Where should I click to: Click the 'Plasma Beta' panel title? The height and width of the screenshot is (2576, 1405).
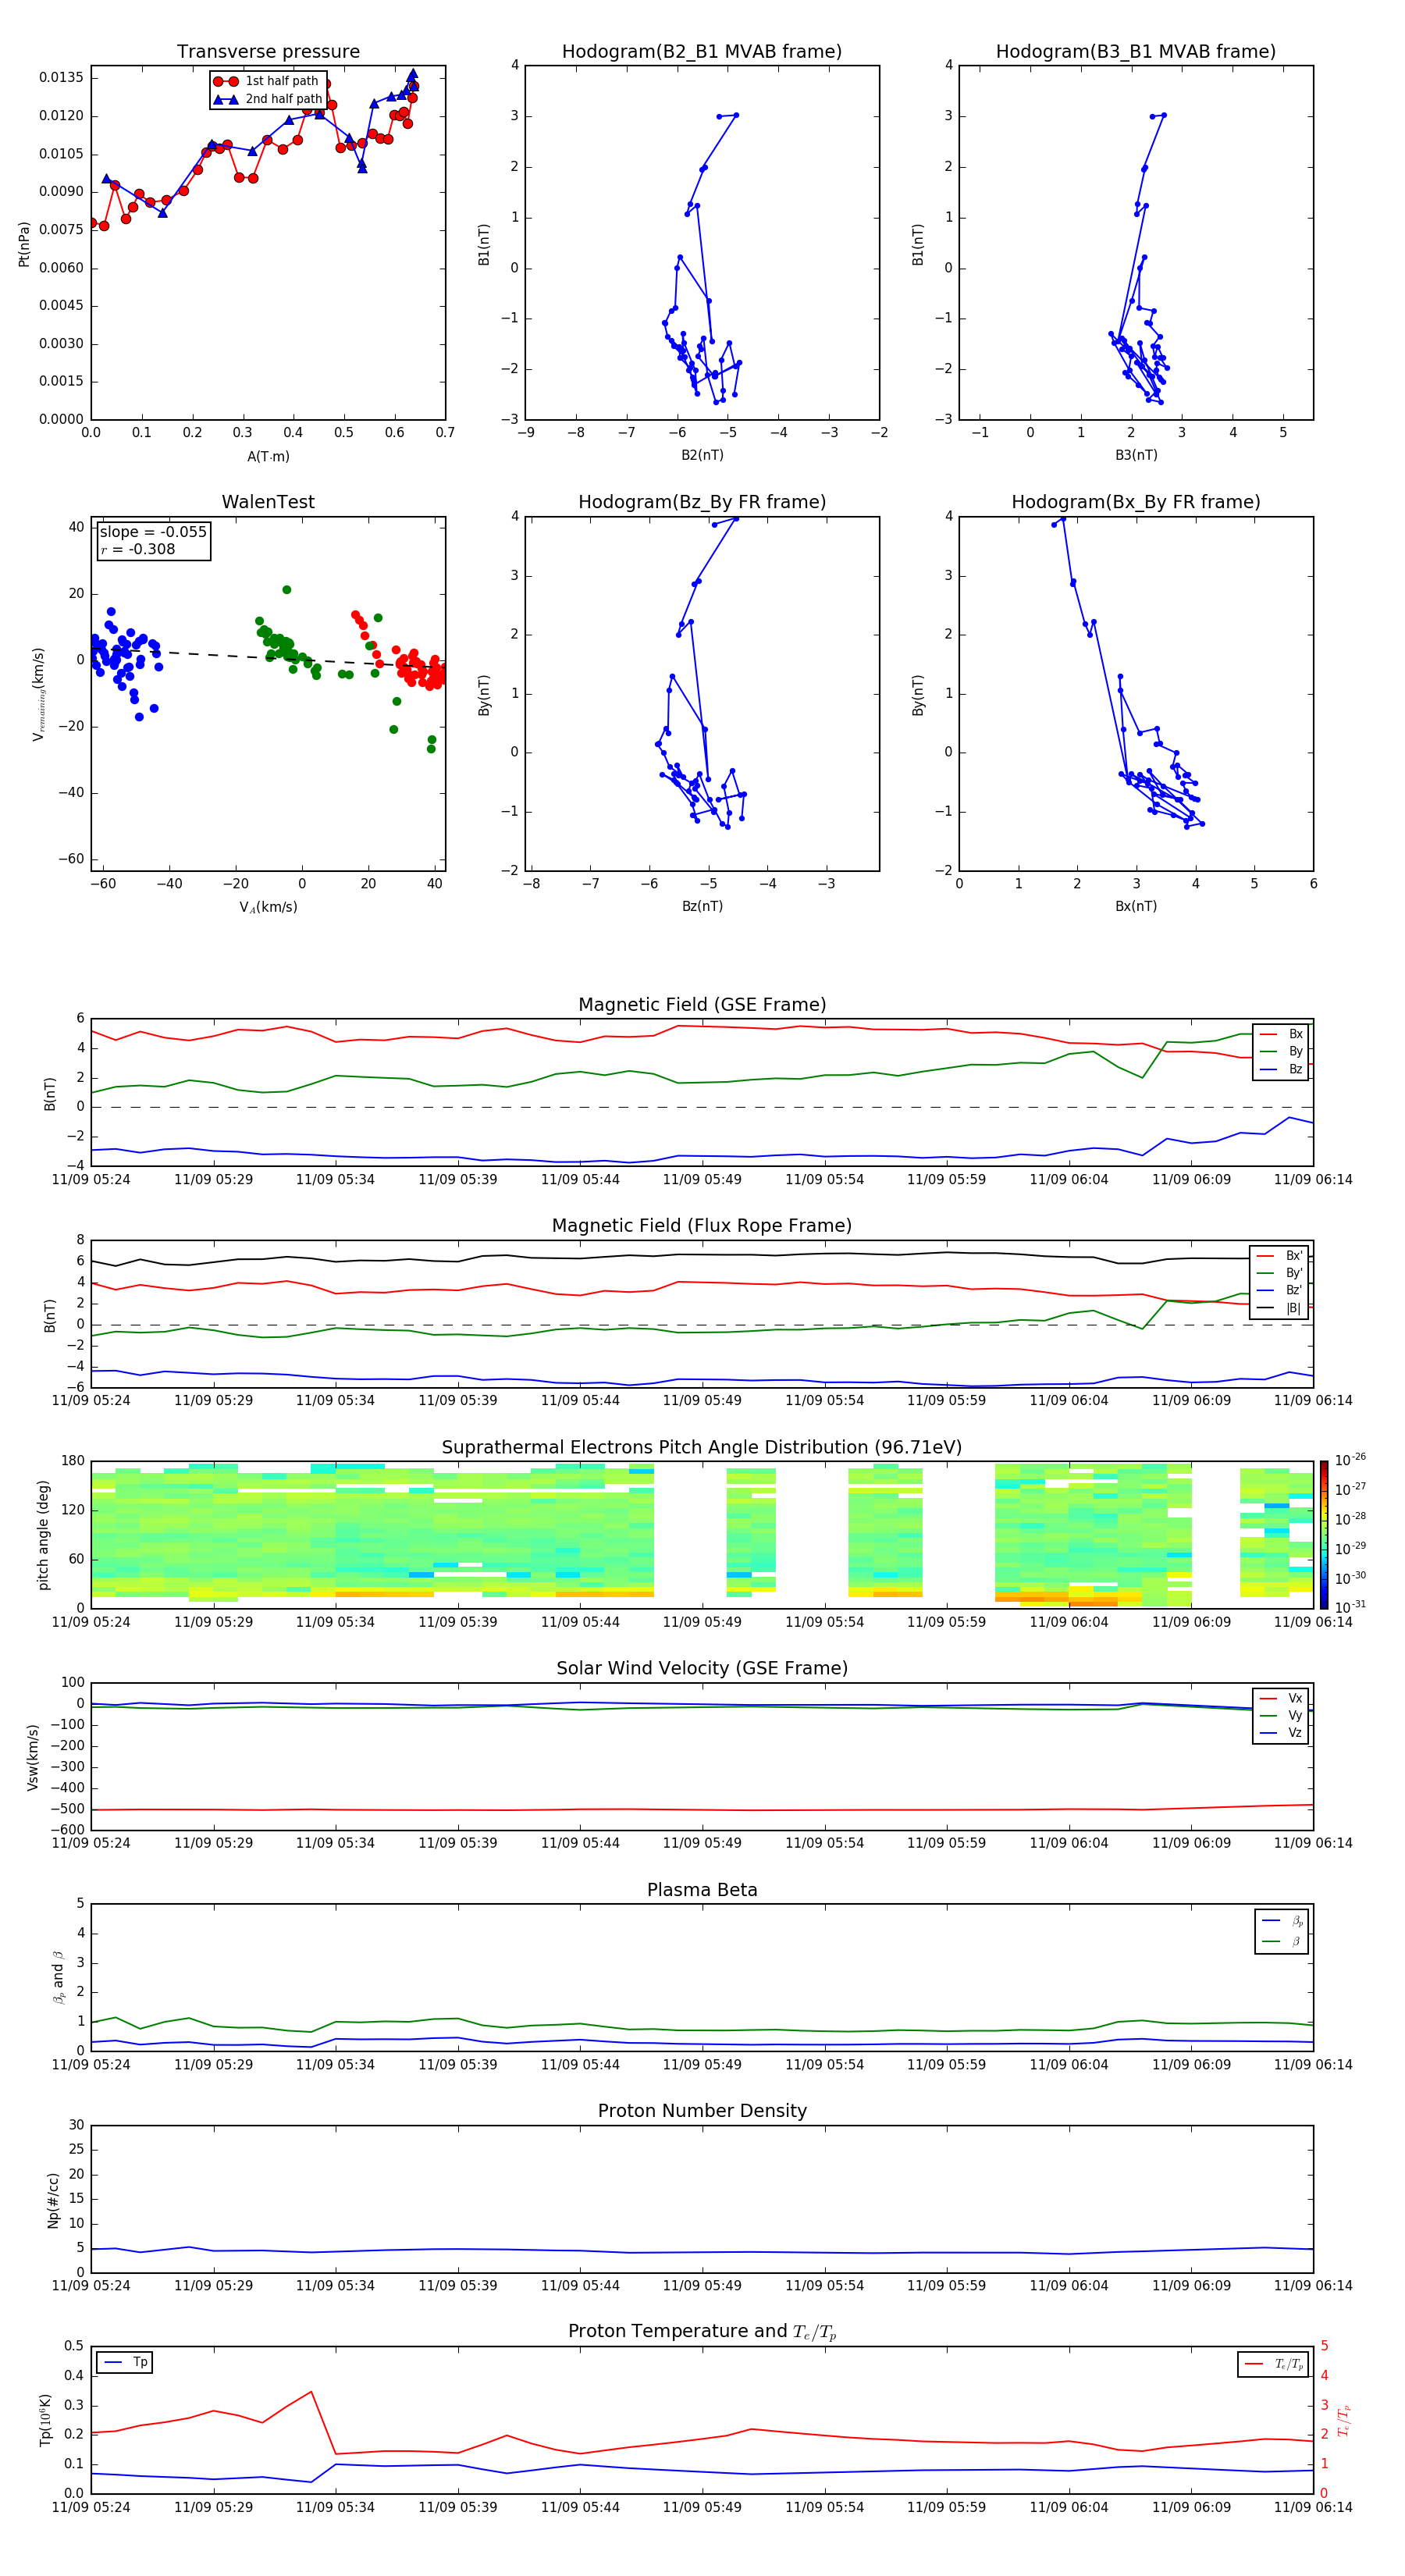(x=702, y=1890)
